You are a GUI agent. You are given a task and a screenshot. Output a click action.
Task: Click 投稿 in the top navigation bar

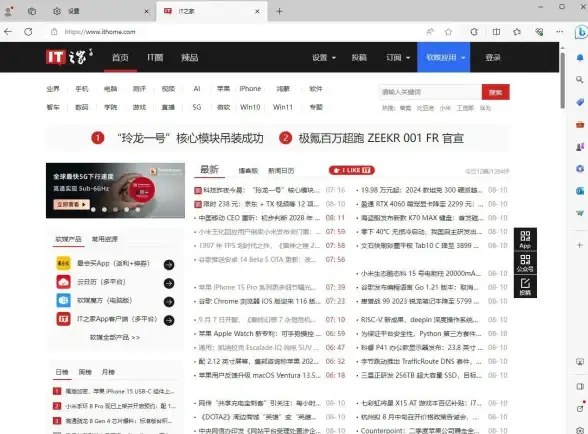point(359,57)
